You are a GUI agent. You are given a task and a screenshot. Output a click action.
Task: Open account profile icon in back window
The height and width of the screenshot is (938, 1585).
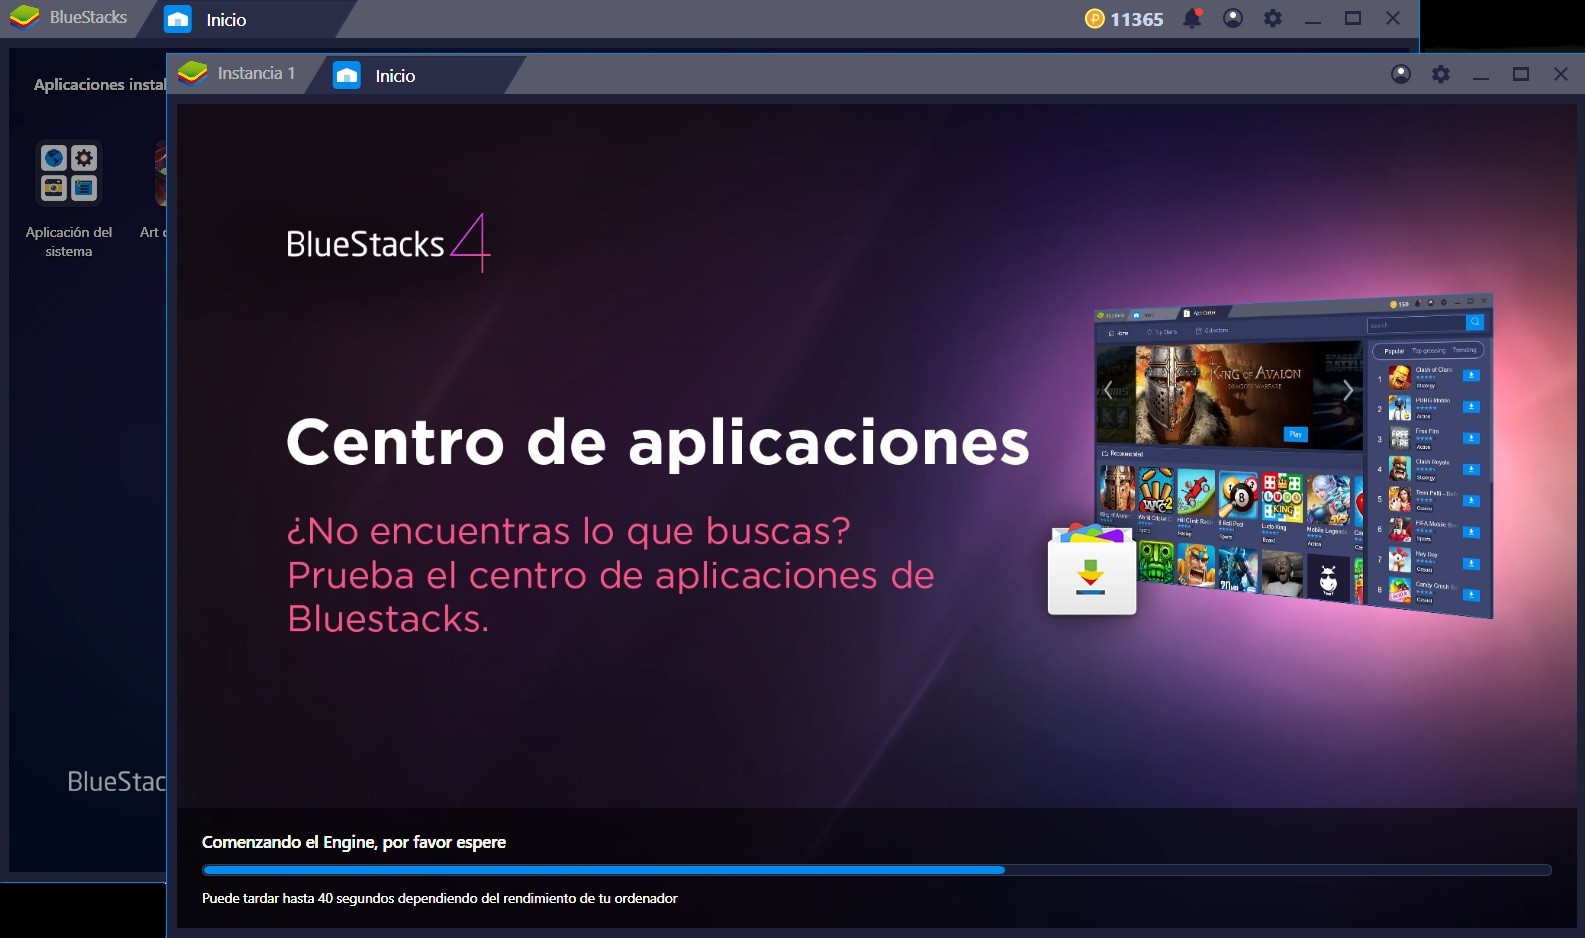pos(1233,18)
